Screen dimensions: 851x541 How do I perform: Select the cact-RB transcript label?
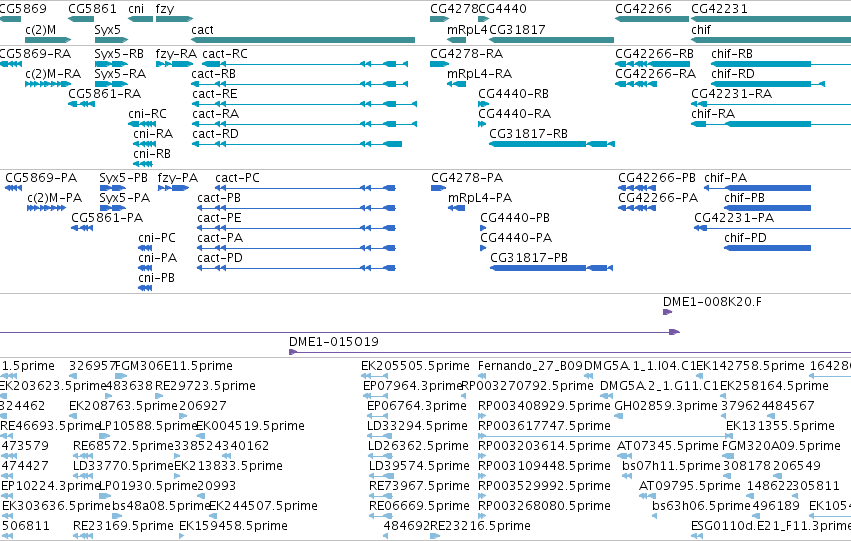[x=213, y=74]
